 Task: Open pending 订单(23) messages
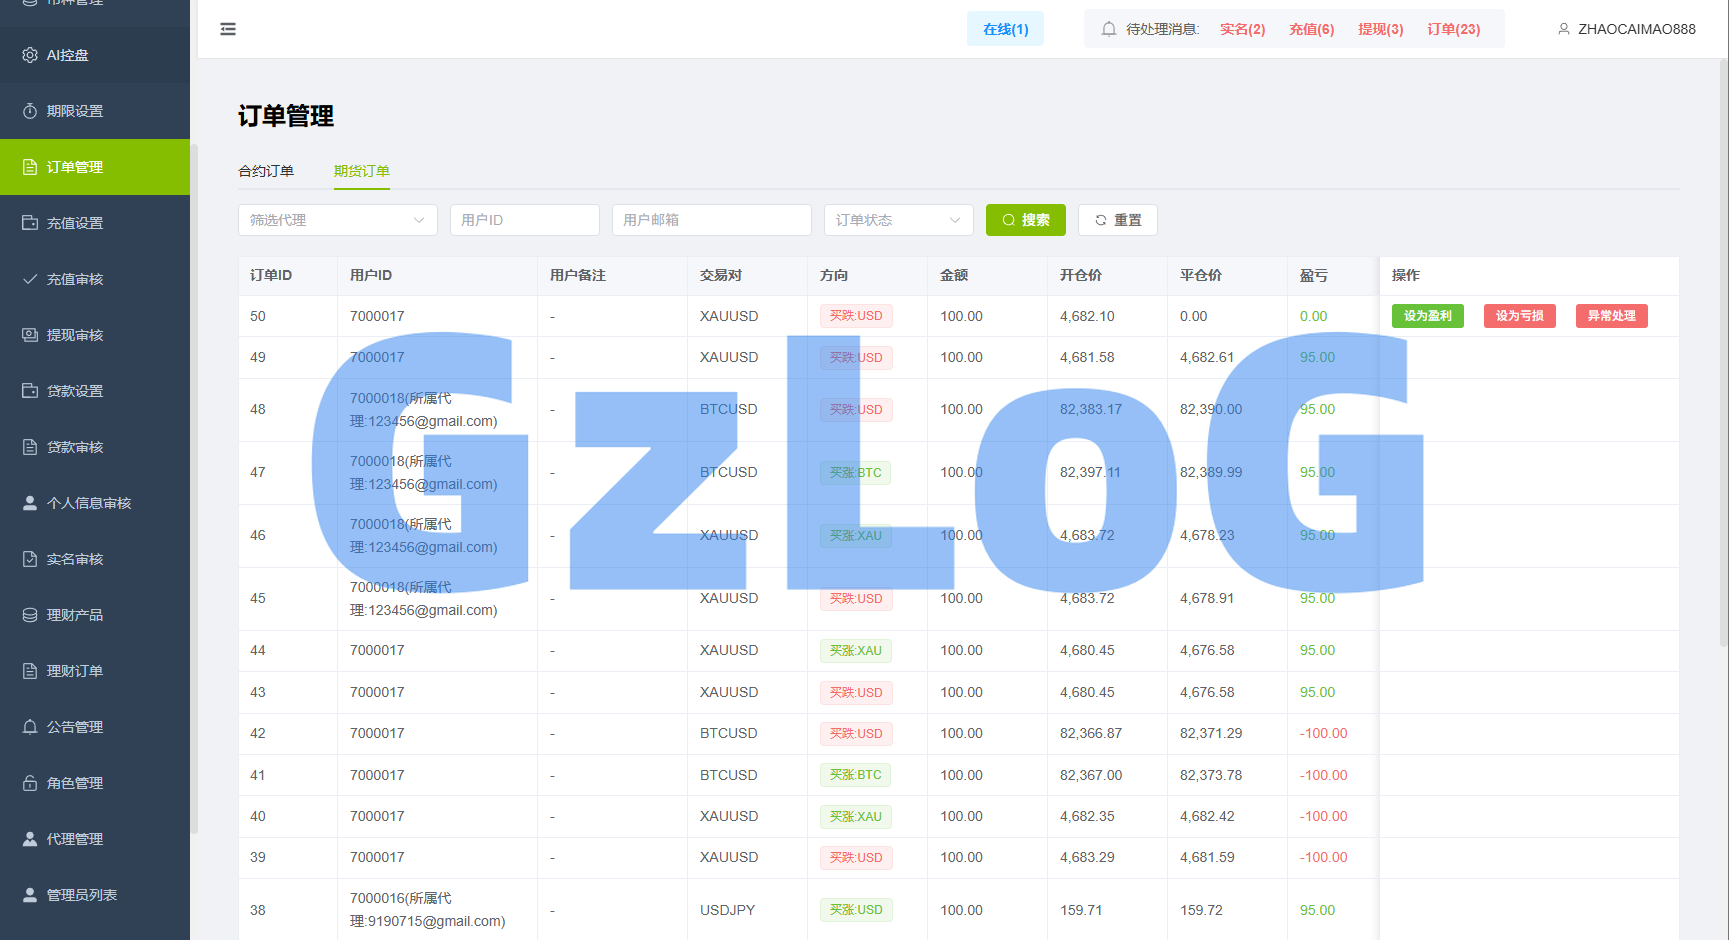1453,29
